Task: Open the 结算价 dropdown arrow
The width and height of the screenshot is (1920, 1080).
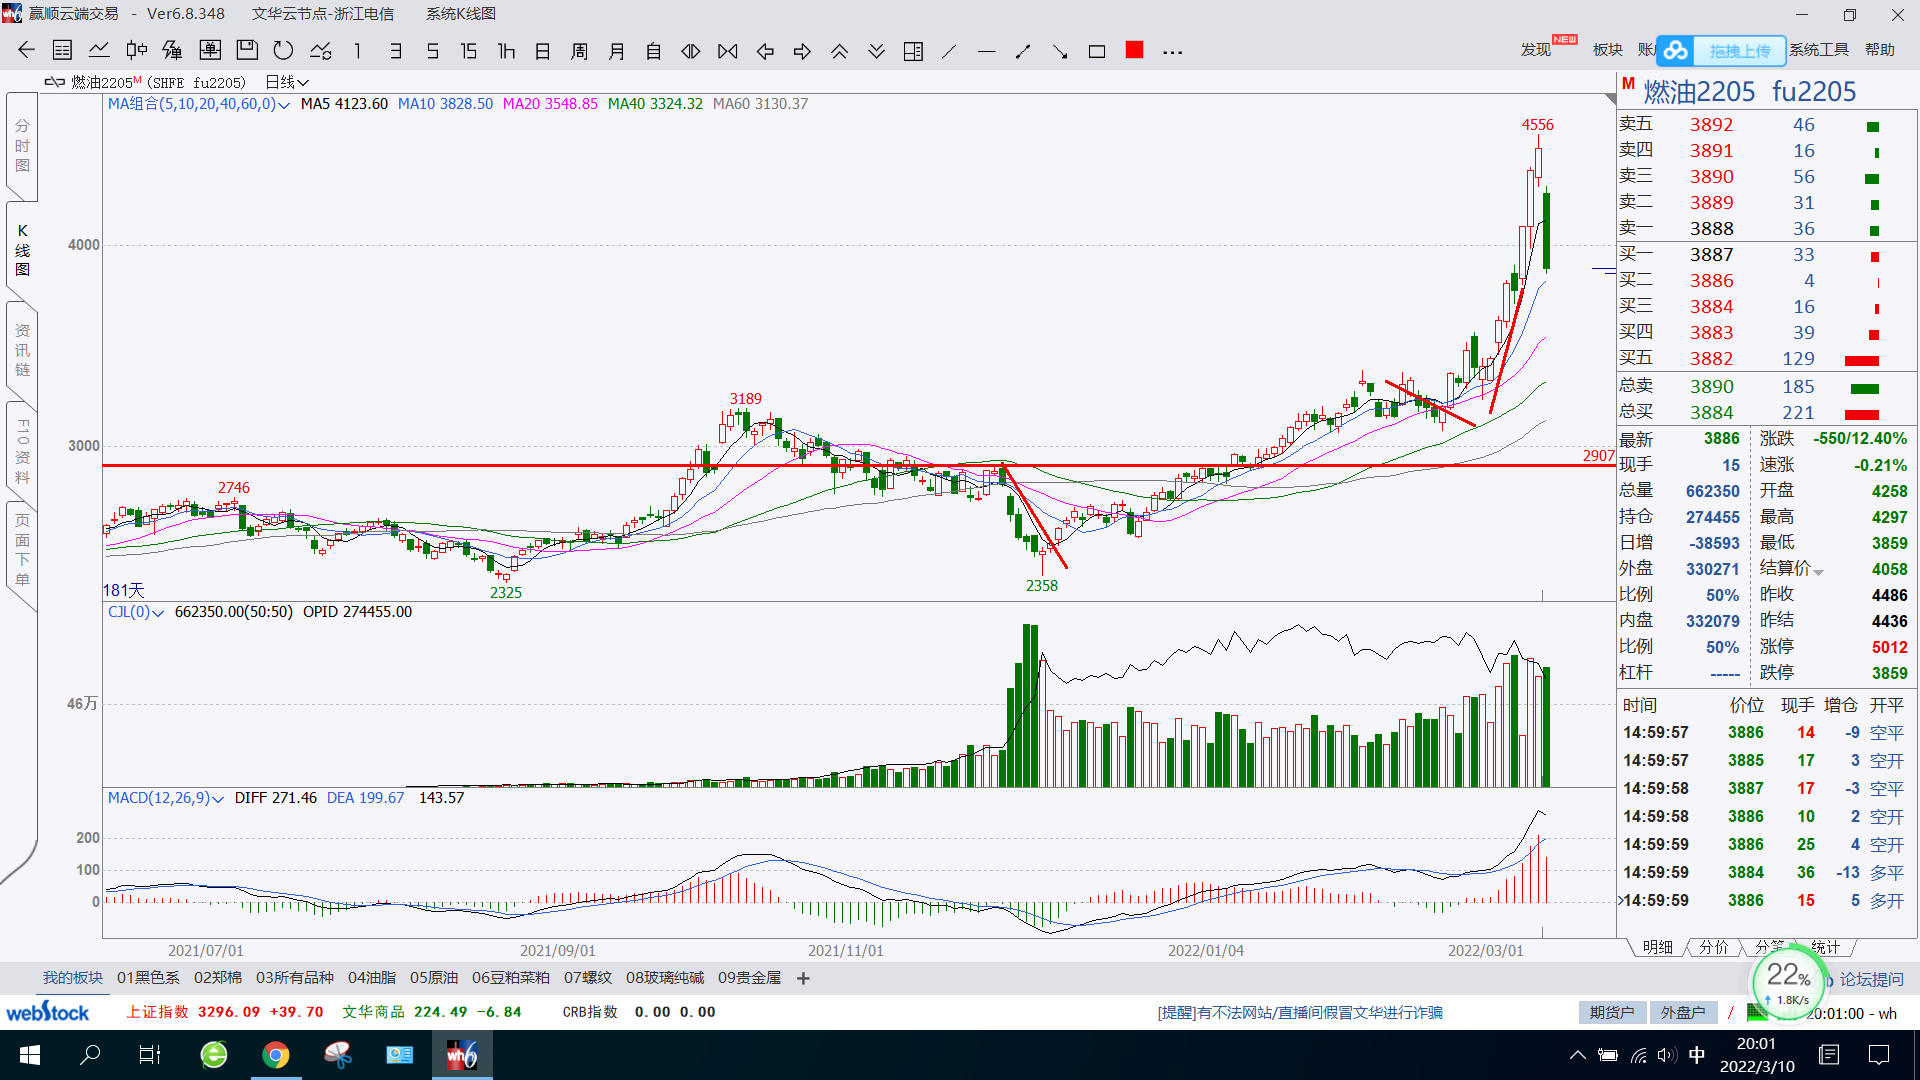Action: tap(1819, 572)
